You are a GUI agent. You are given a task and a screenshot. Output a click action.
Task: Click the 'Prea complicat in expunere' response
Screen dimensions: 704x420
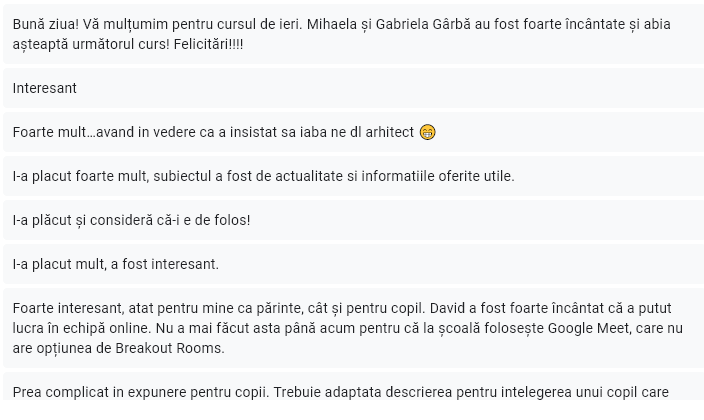click(353, 386)
